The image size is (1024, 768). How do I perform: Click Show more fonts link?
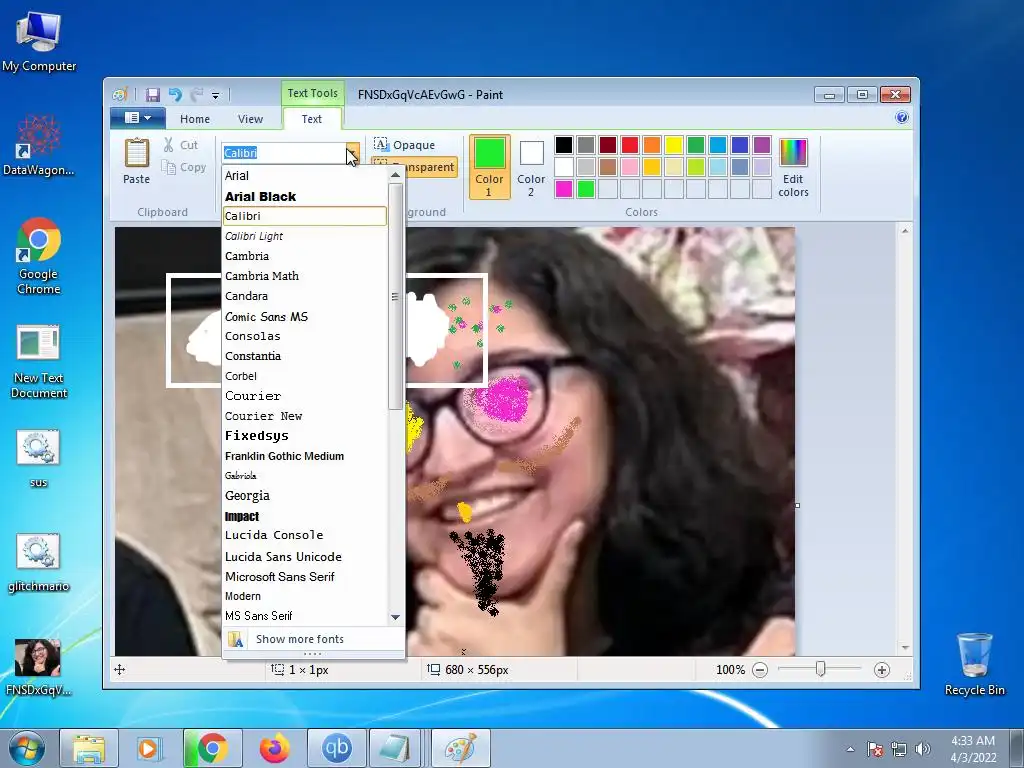point(313,639)
